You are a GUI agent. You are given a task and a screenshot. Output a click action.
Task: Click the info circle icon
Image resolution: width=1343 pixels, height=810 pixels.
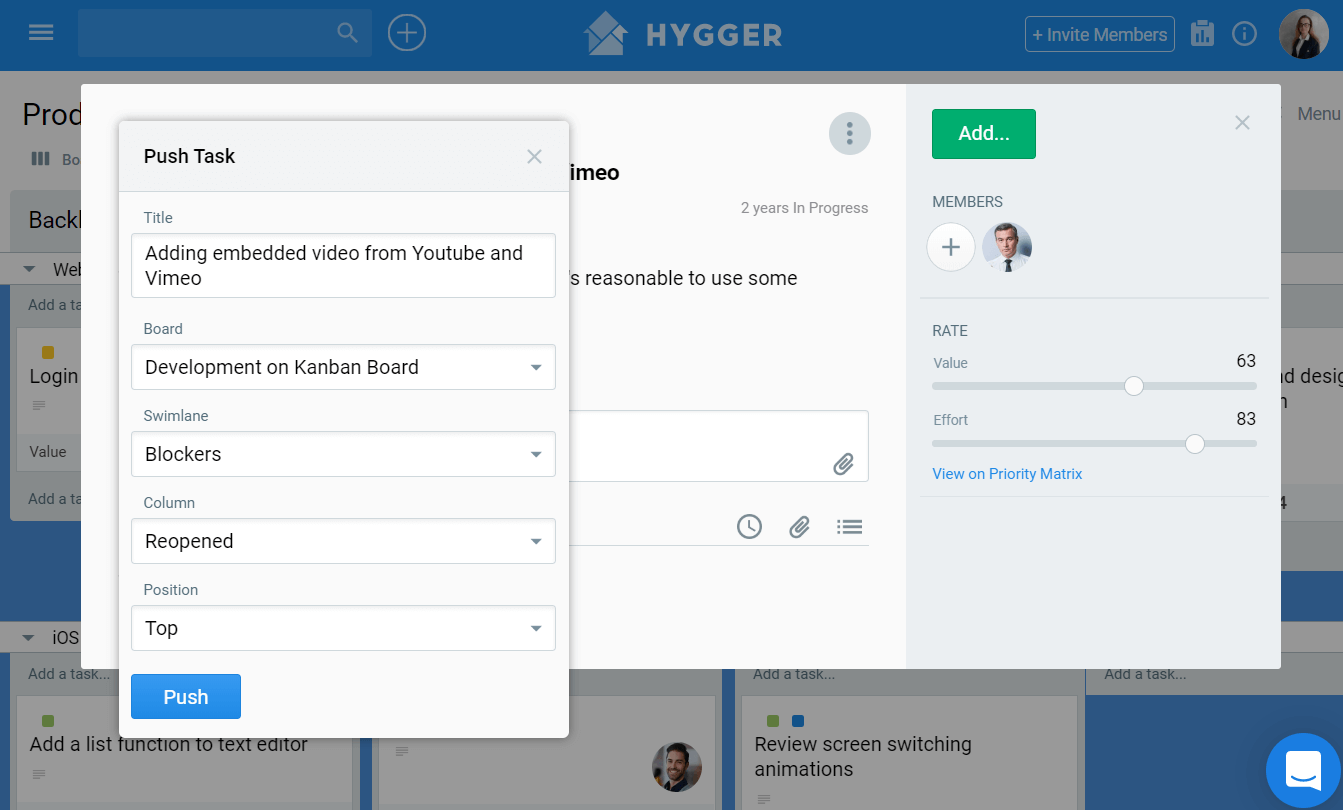click(1244, 34)
